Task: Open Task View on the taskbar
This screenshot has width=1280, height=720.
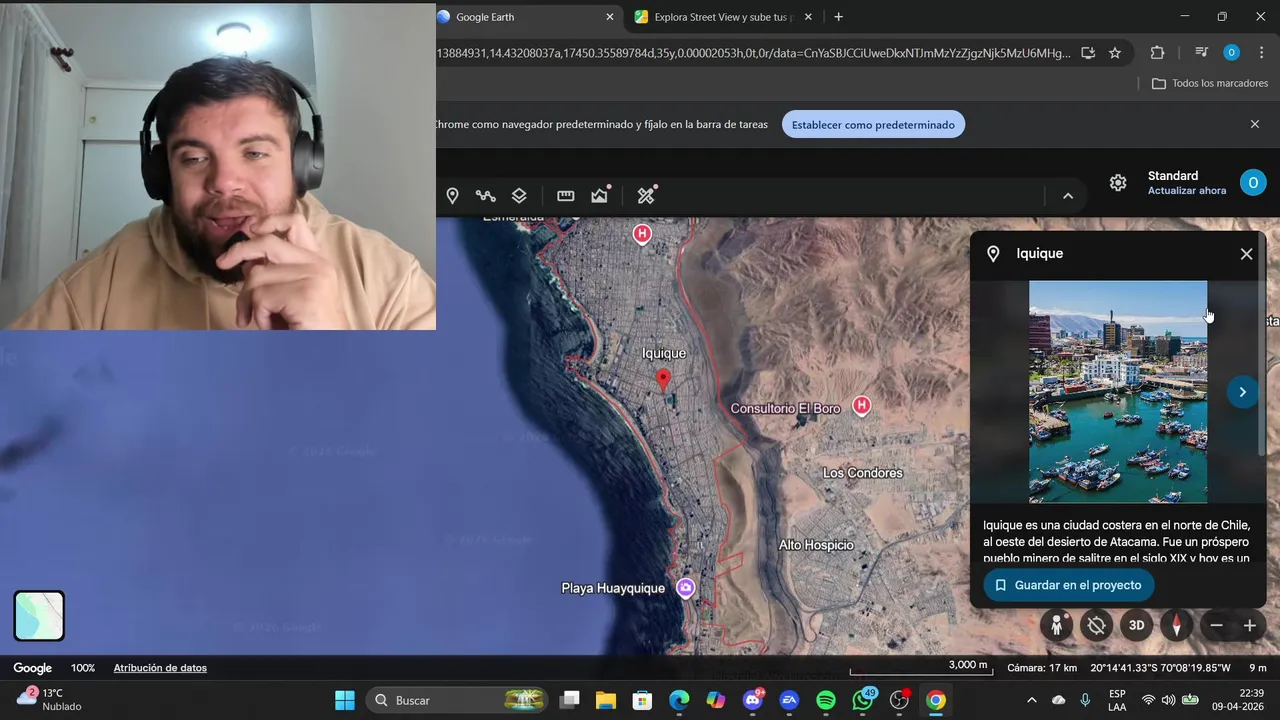Action: click(x=569, y=700)
